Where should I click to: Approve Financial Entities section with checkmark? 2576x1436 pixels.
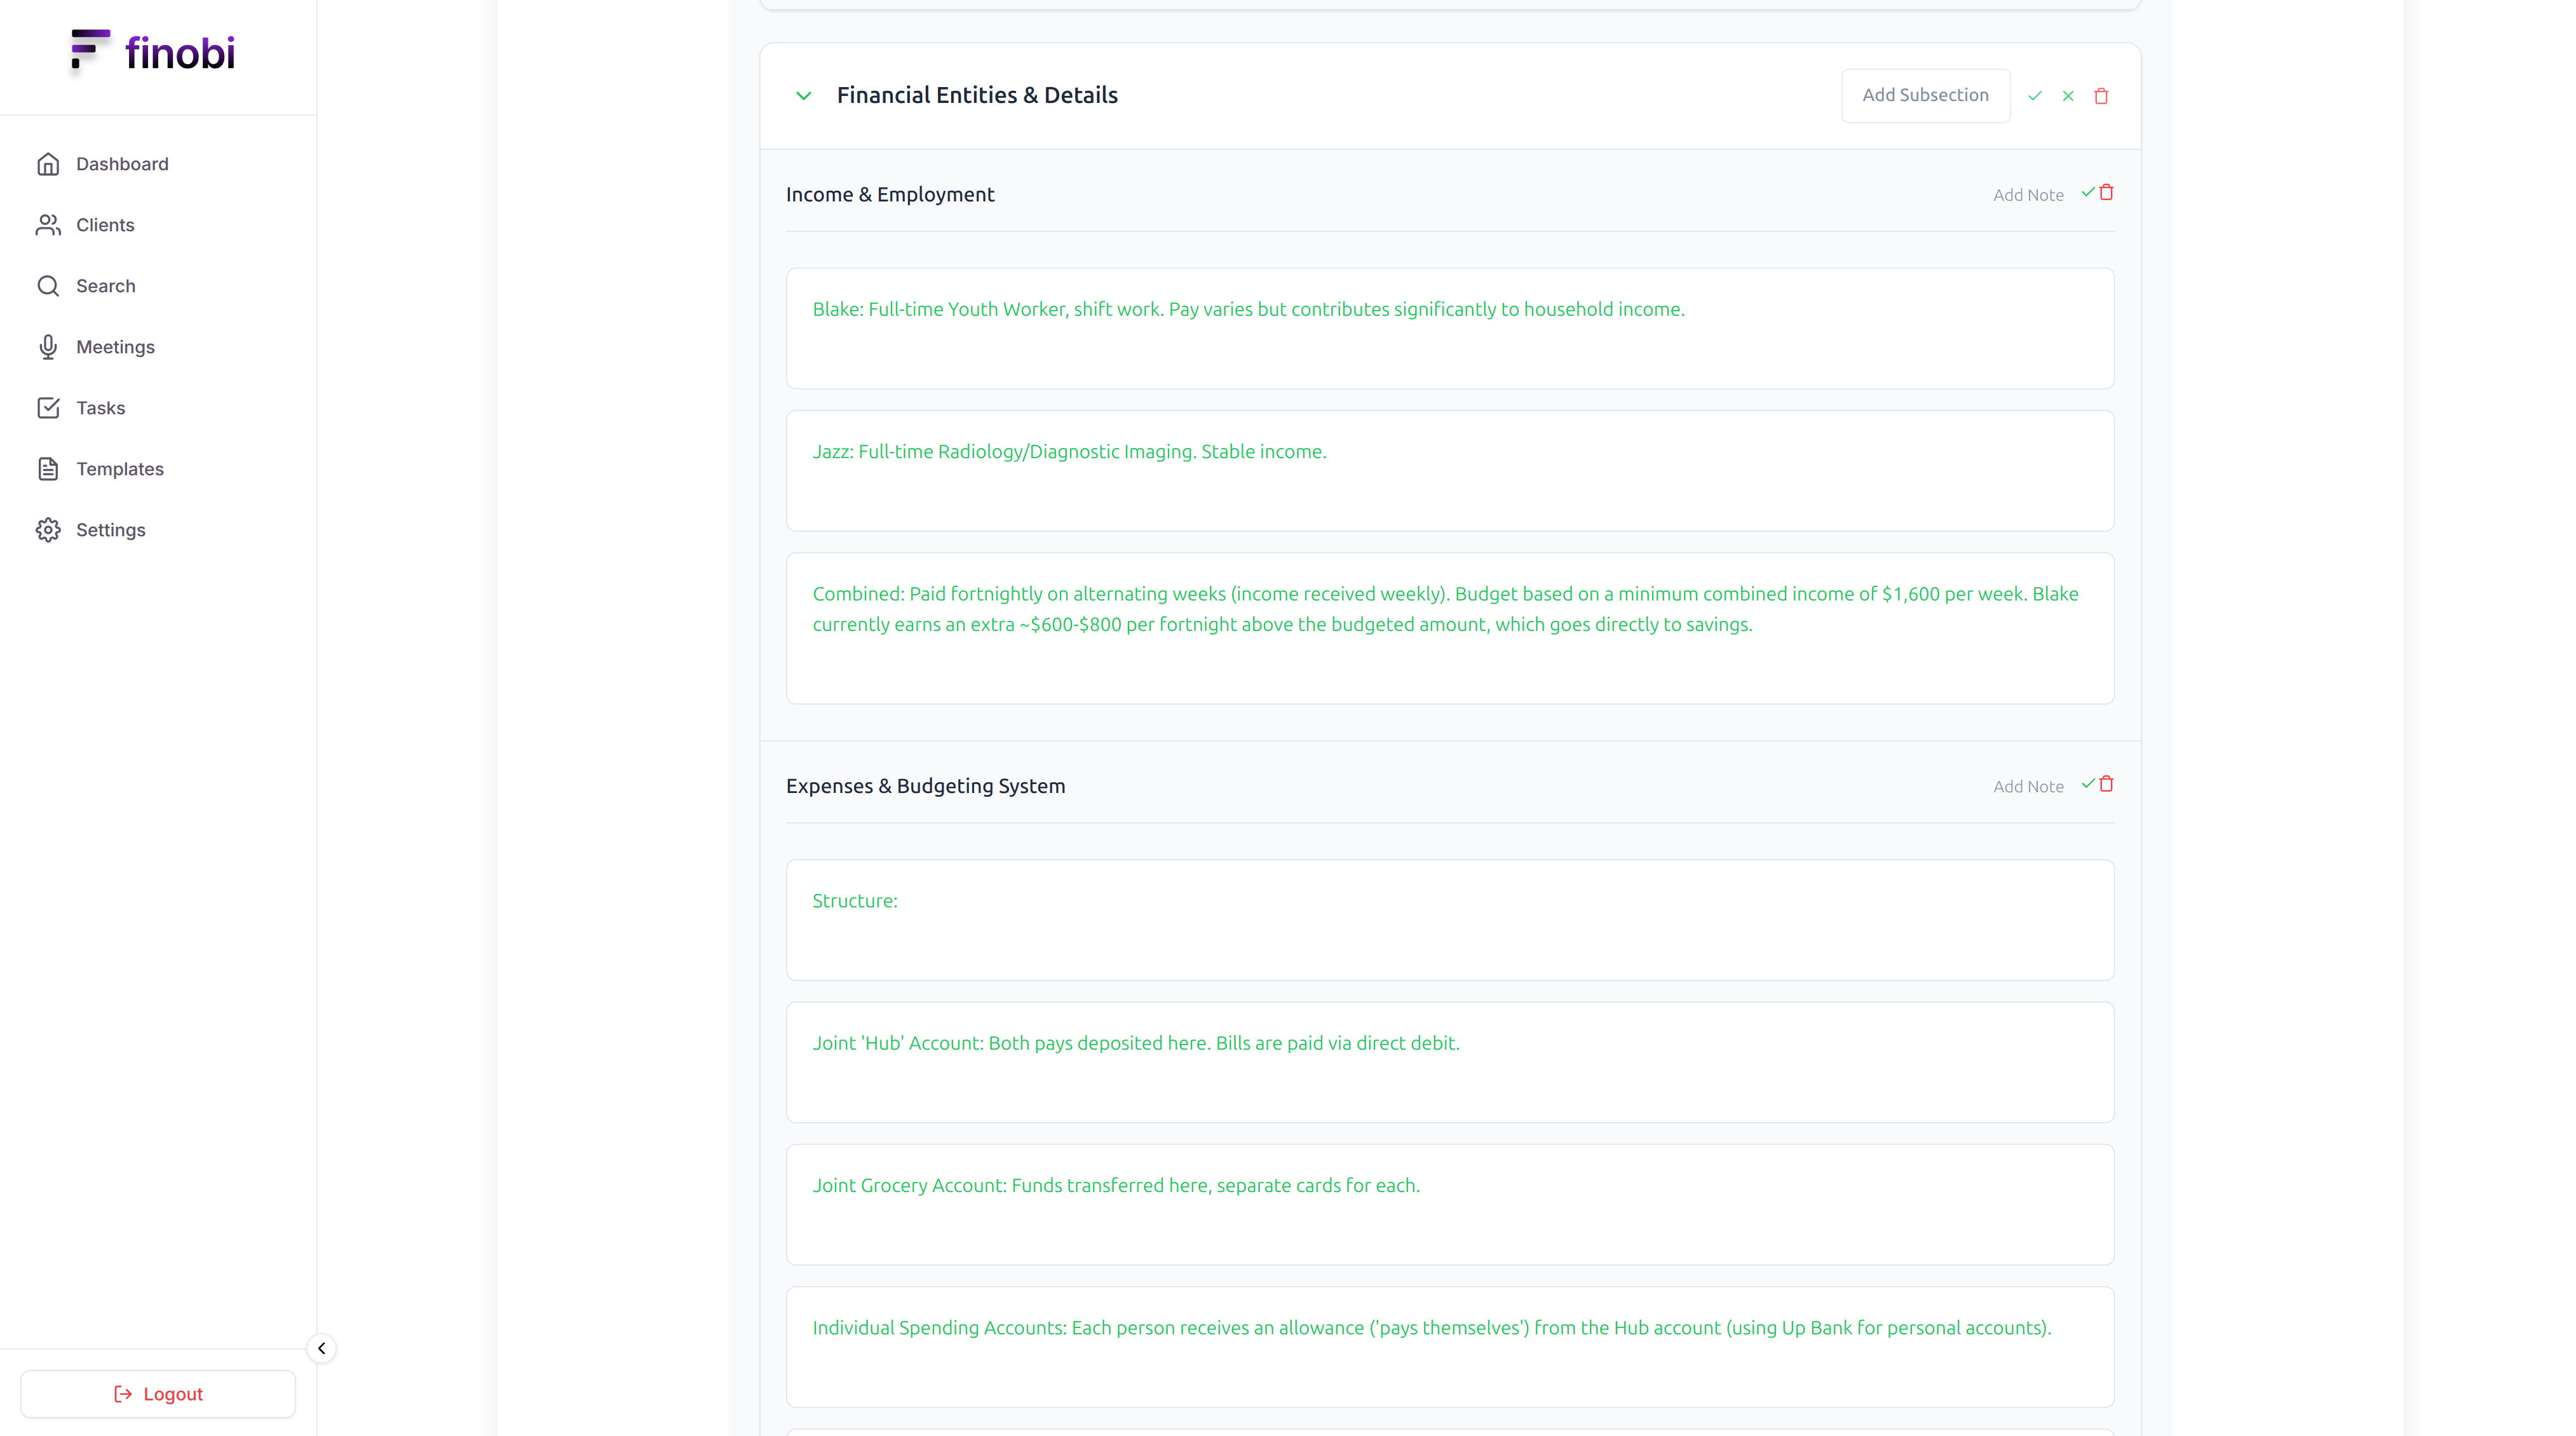[2034, 96]
